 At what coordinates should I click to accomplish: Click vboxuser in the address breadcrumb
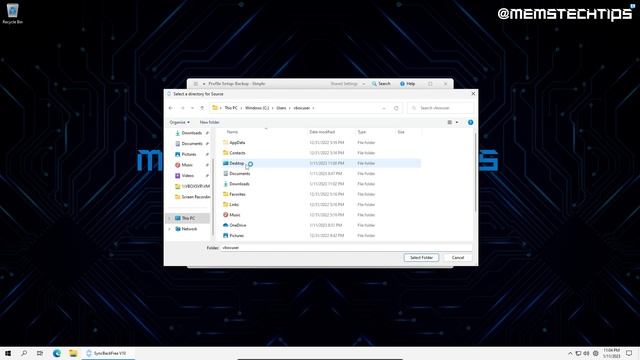302,108
